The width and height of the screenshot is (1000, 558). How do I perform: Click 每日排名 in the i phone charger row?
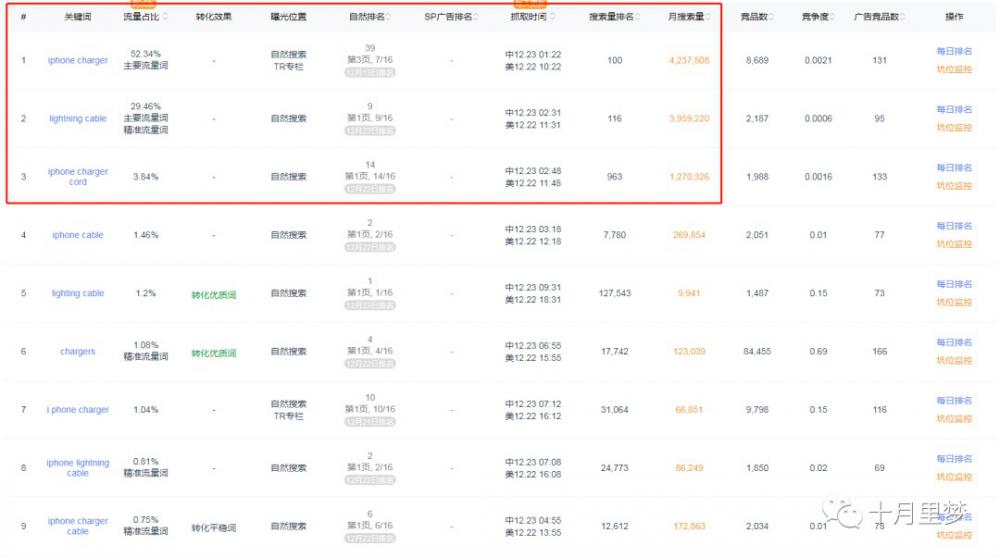point(954,400)
